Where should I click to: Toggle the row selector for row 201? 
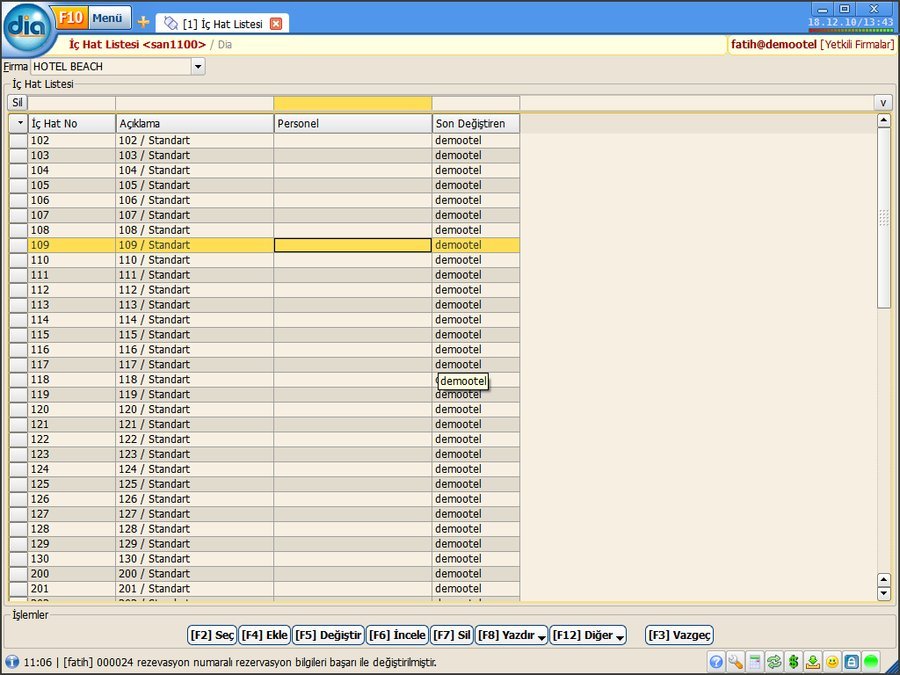pyautogui.click(x=18, y=588)
